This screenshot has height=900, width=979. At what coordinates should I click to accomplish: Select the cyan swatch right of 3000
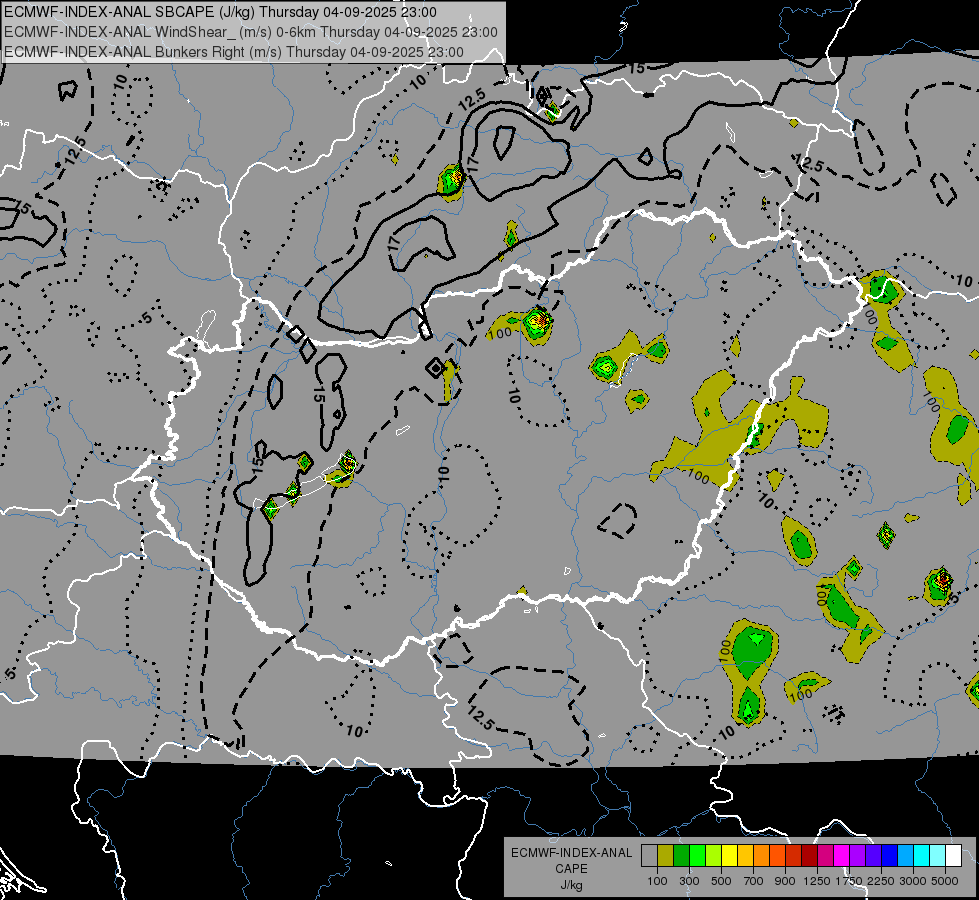tap(922, 856)
